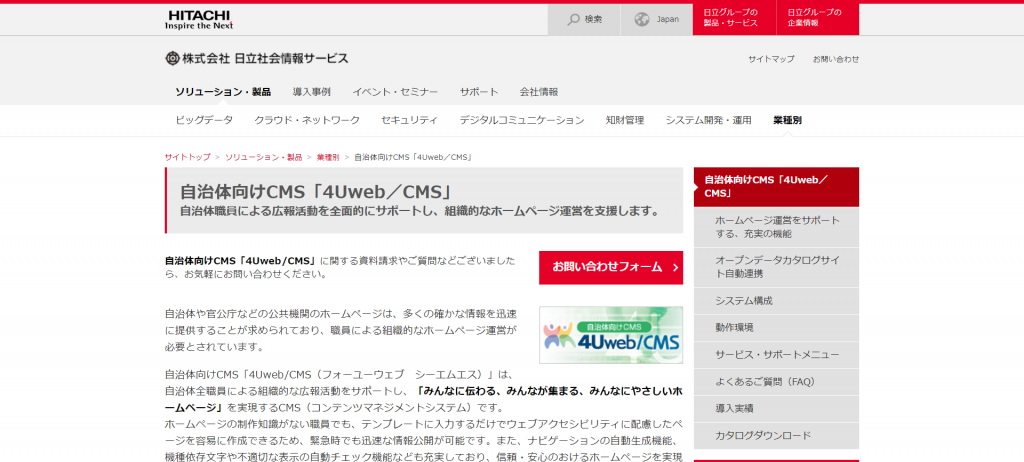The height and width of the screenshot is (462, 1024).
Task: Open ビッグデータ submenu item
Action: tap(204, 120)
